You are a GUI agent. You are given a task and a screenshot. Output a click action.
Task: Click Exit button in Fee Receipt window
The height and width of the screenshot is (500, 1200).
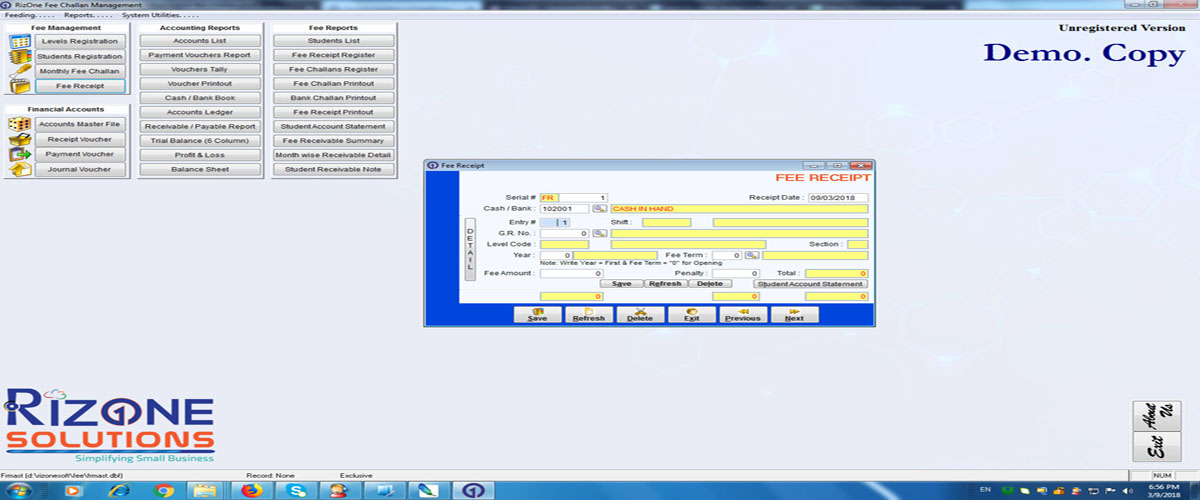(x=692, y=315)
